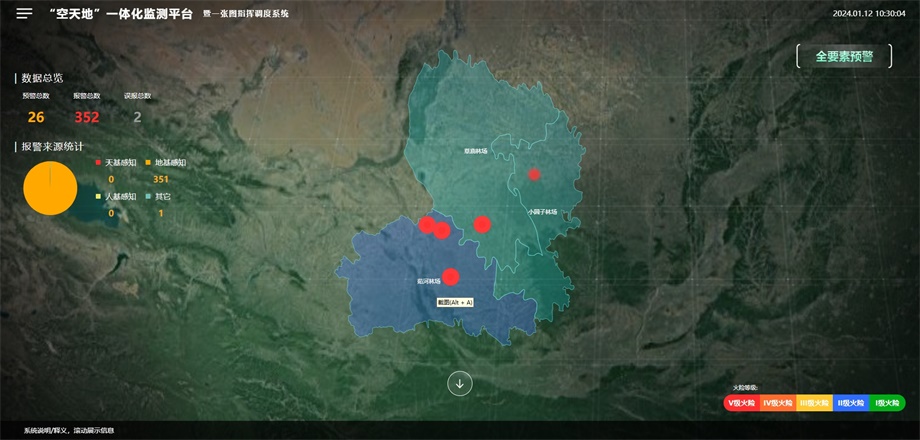The height and width of the screenshot is (440, 920).
Task: Click the 预警总数 value 26
Action: [x=36, y=117]
